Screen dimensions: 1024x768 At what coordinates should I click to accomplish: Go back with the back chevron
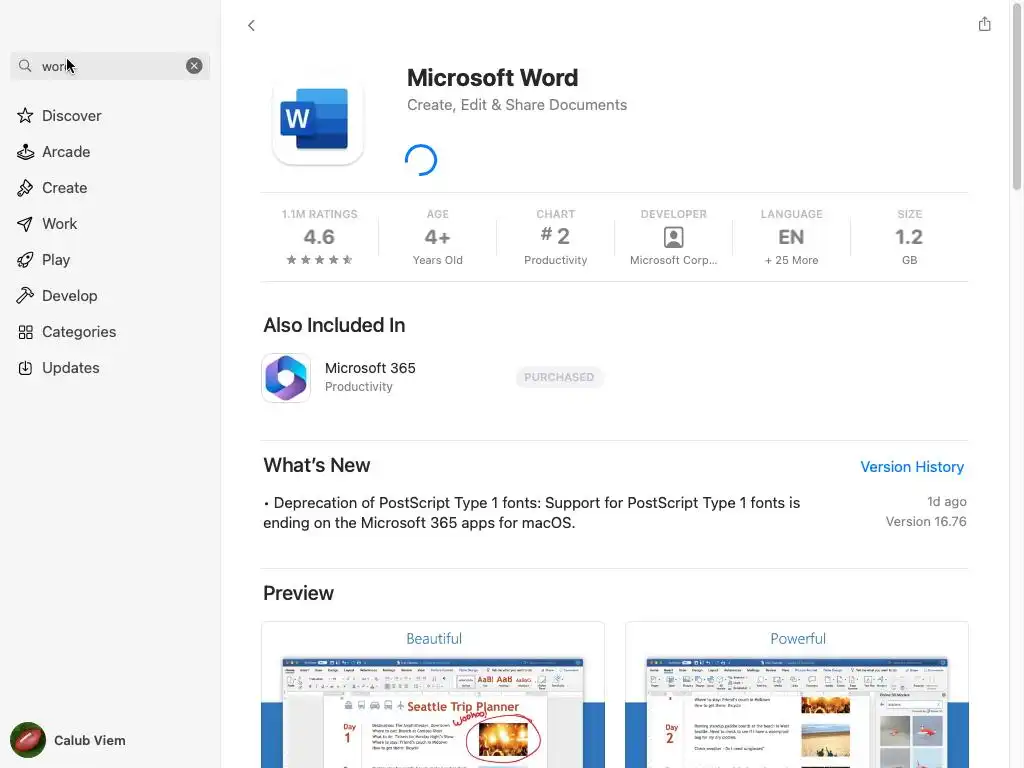(x=251, y=25)
